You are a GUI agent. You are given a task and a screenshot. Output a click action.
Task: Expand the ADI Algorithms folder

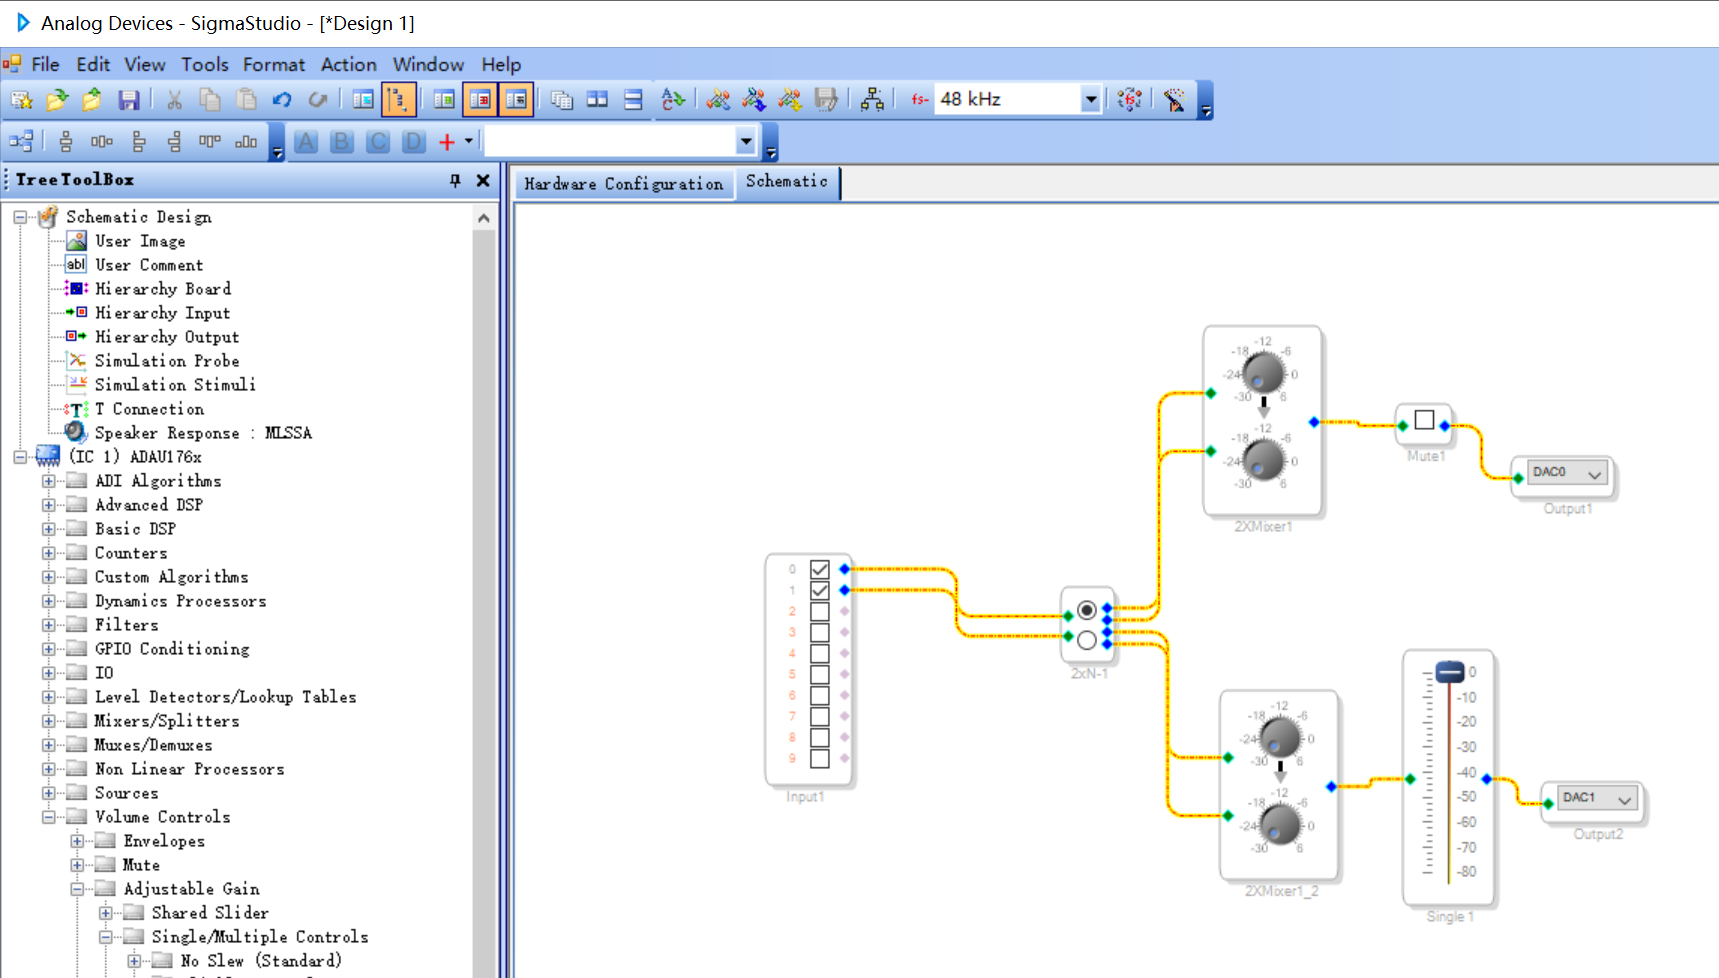tap(48, 481)
